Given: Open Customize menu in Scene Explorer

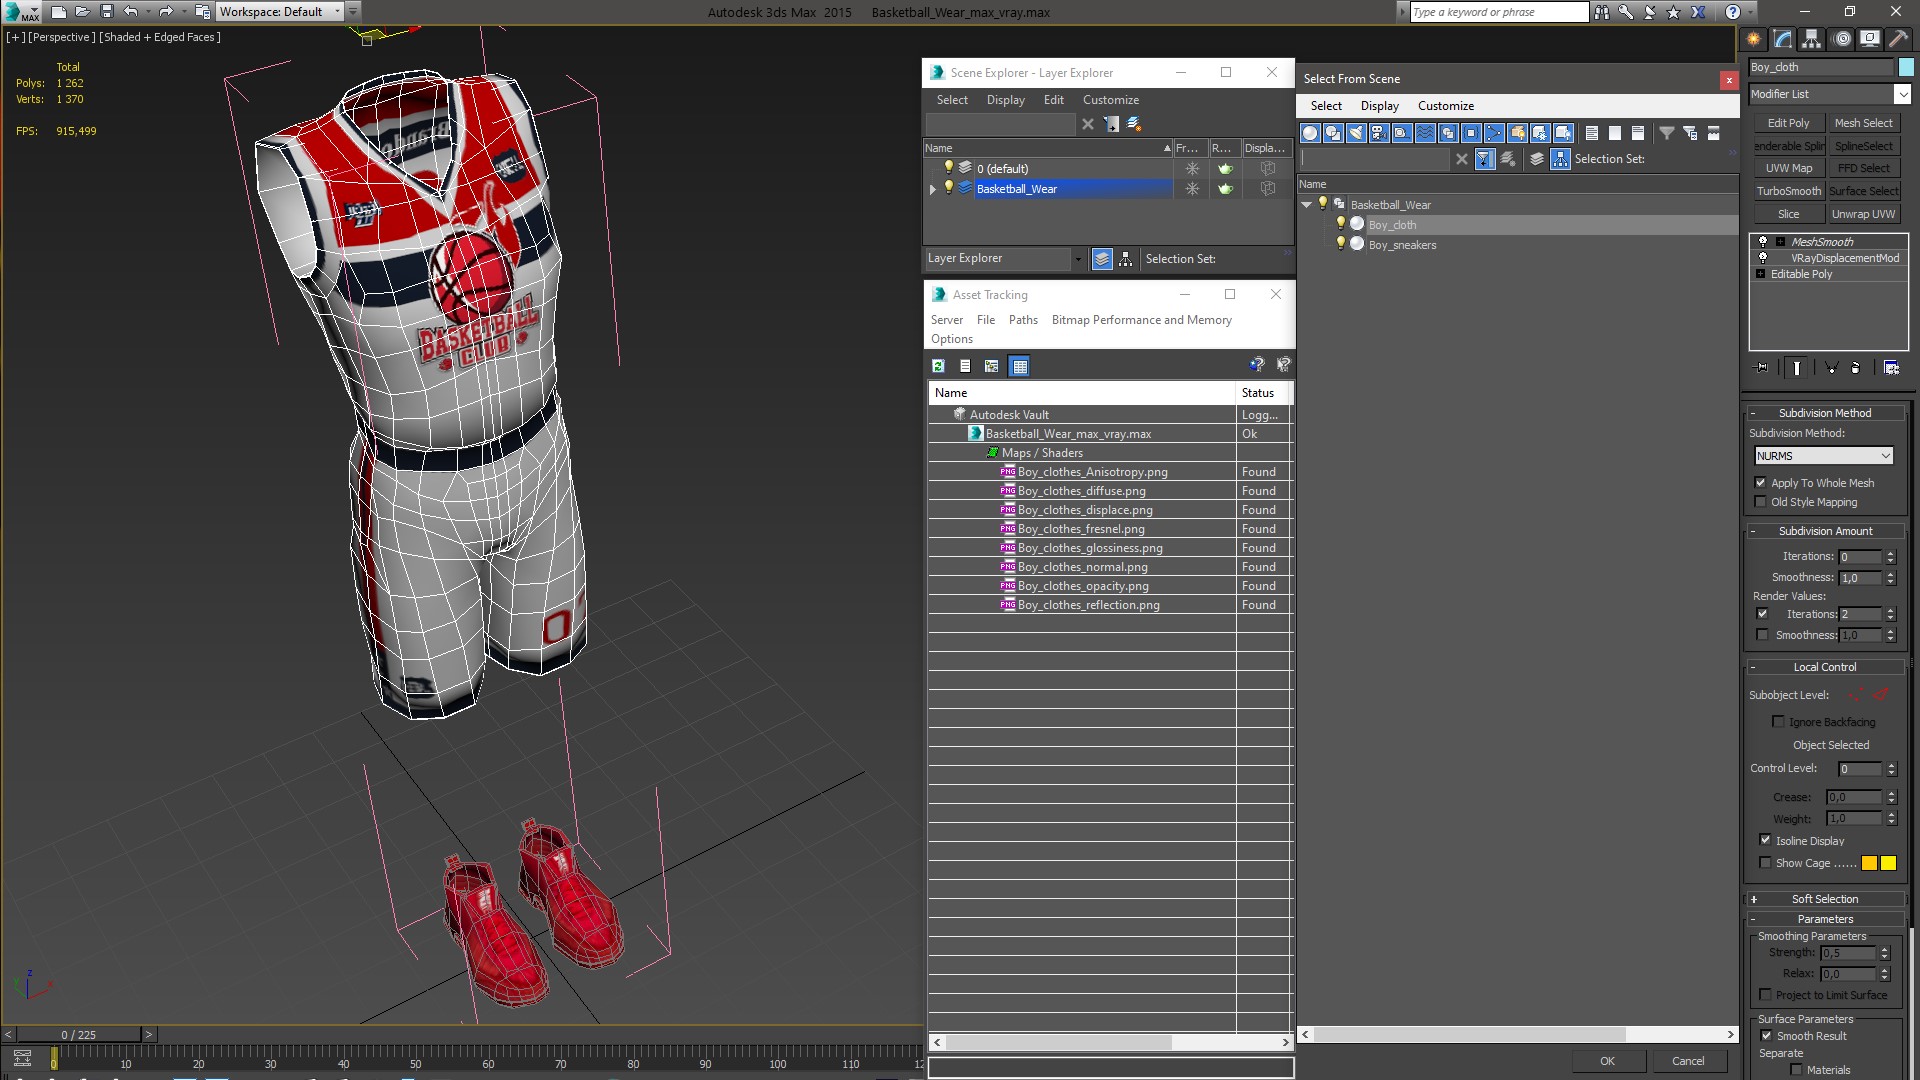Looking at the screenshot, I should (x=1110, y=100).
